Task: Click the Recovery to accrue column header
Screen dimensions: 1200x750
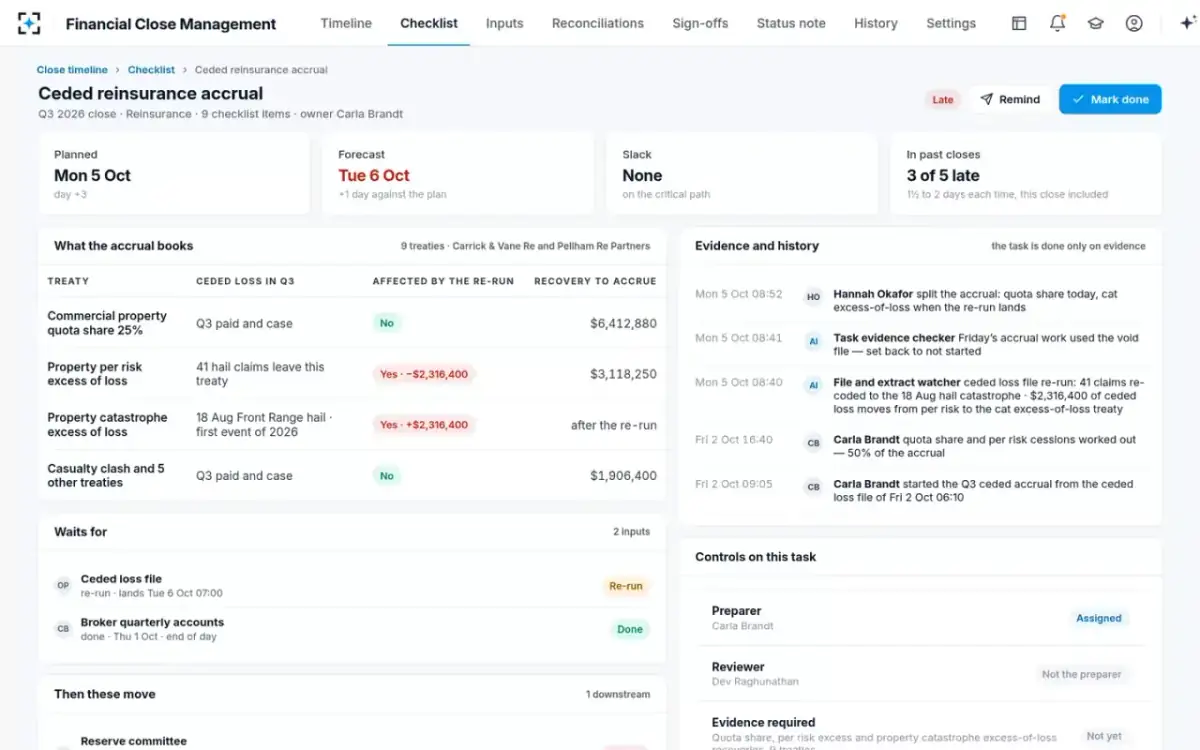Action: click(595, 281)
